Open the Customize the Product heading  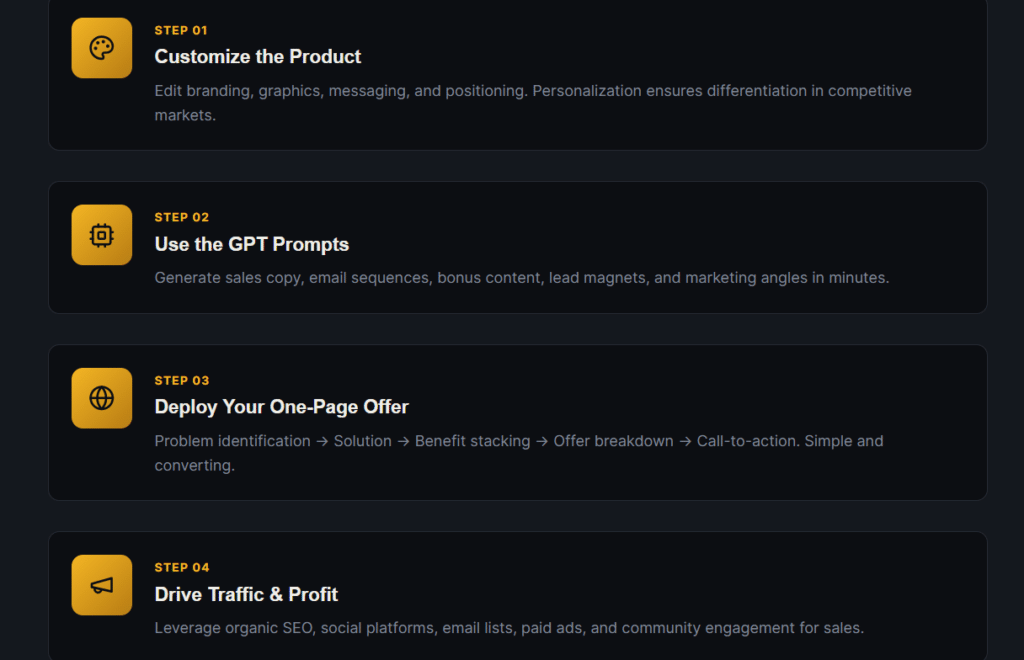pyautogui.click(x=258, y=57)
